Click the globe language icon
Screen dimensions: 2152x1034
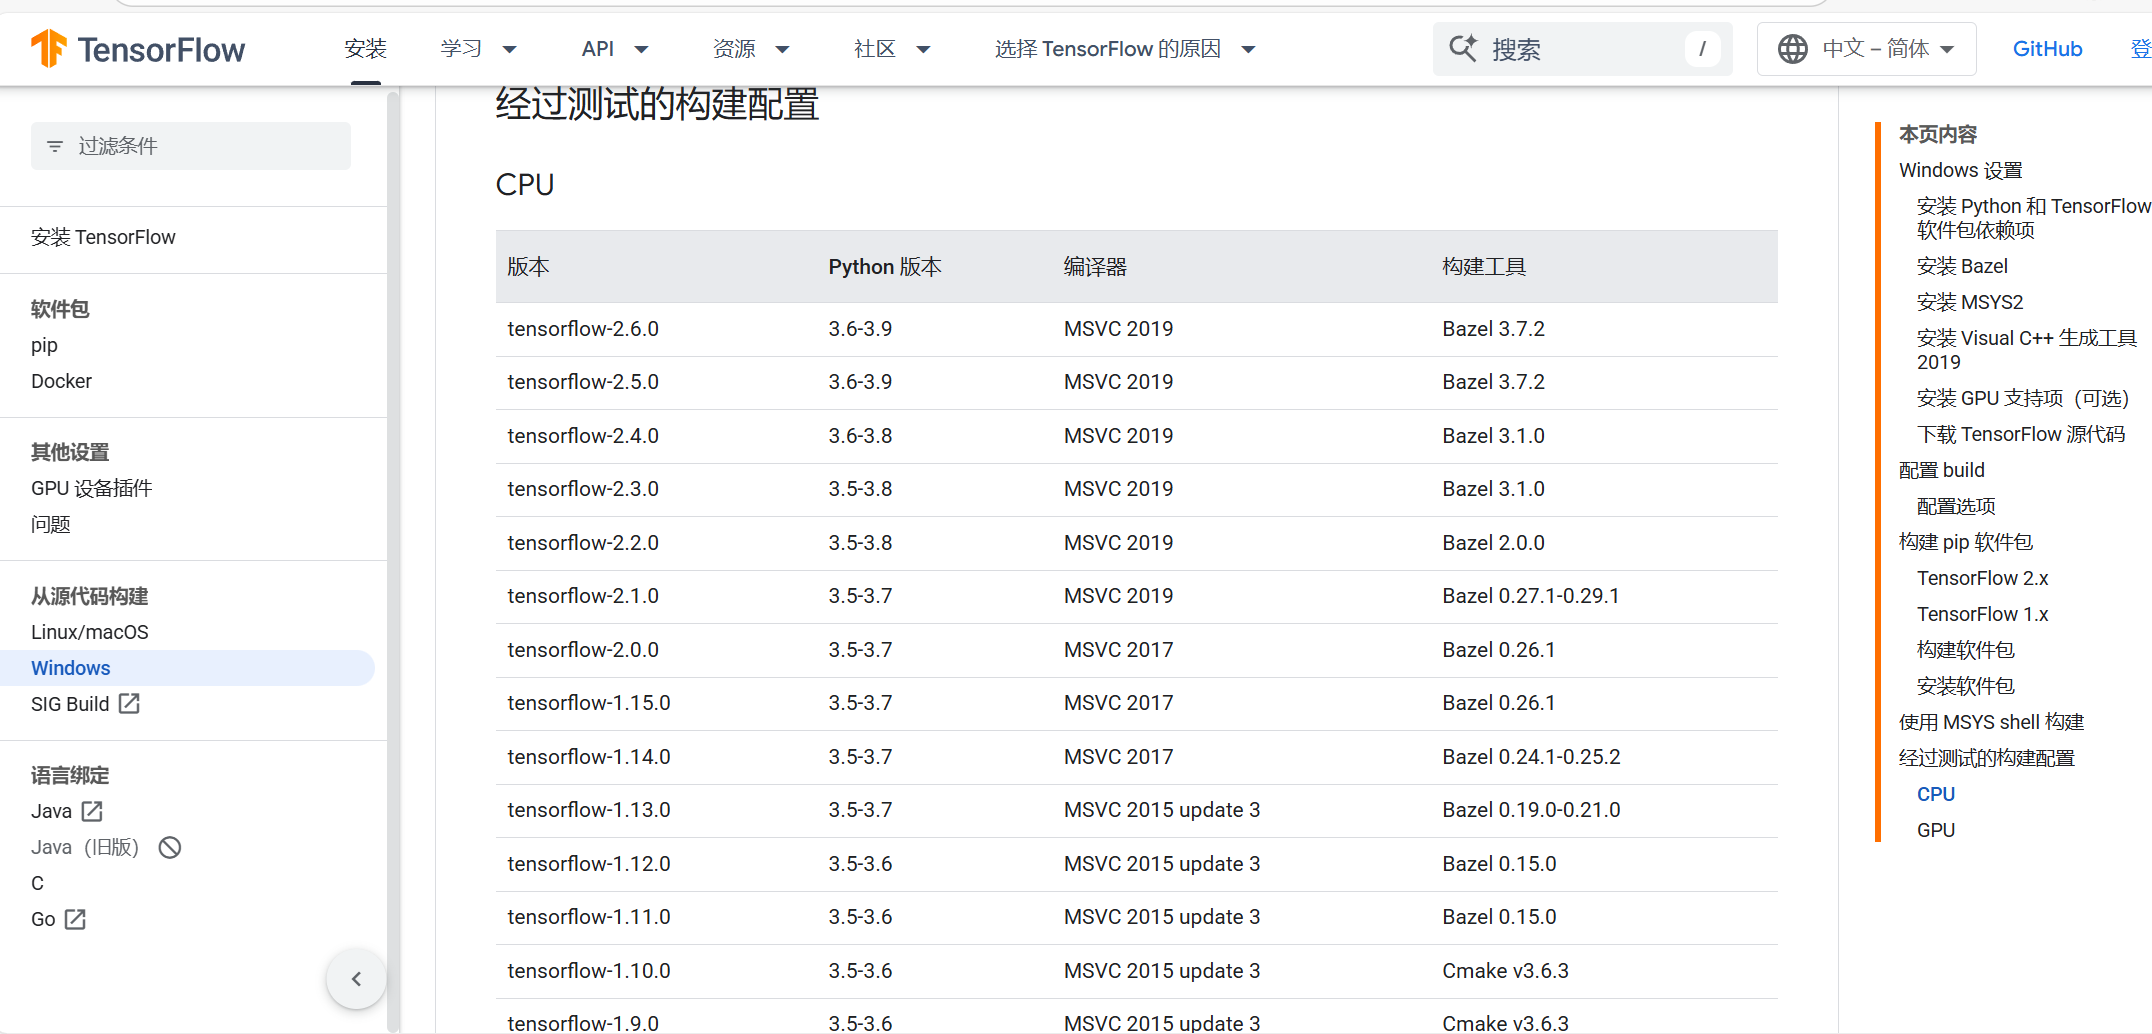tap(1794, 48)
